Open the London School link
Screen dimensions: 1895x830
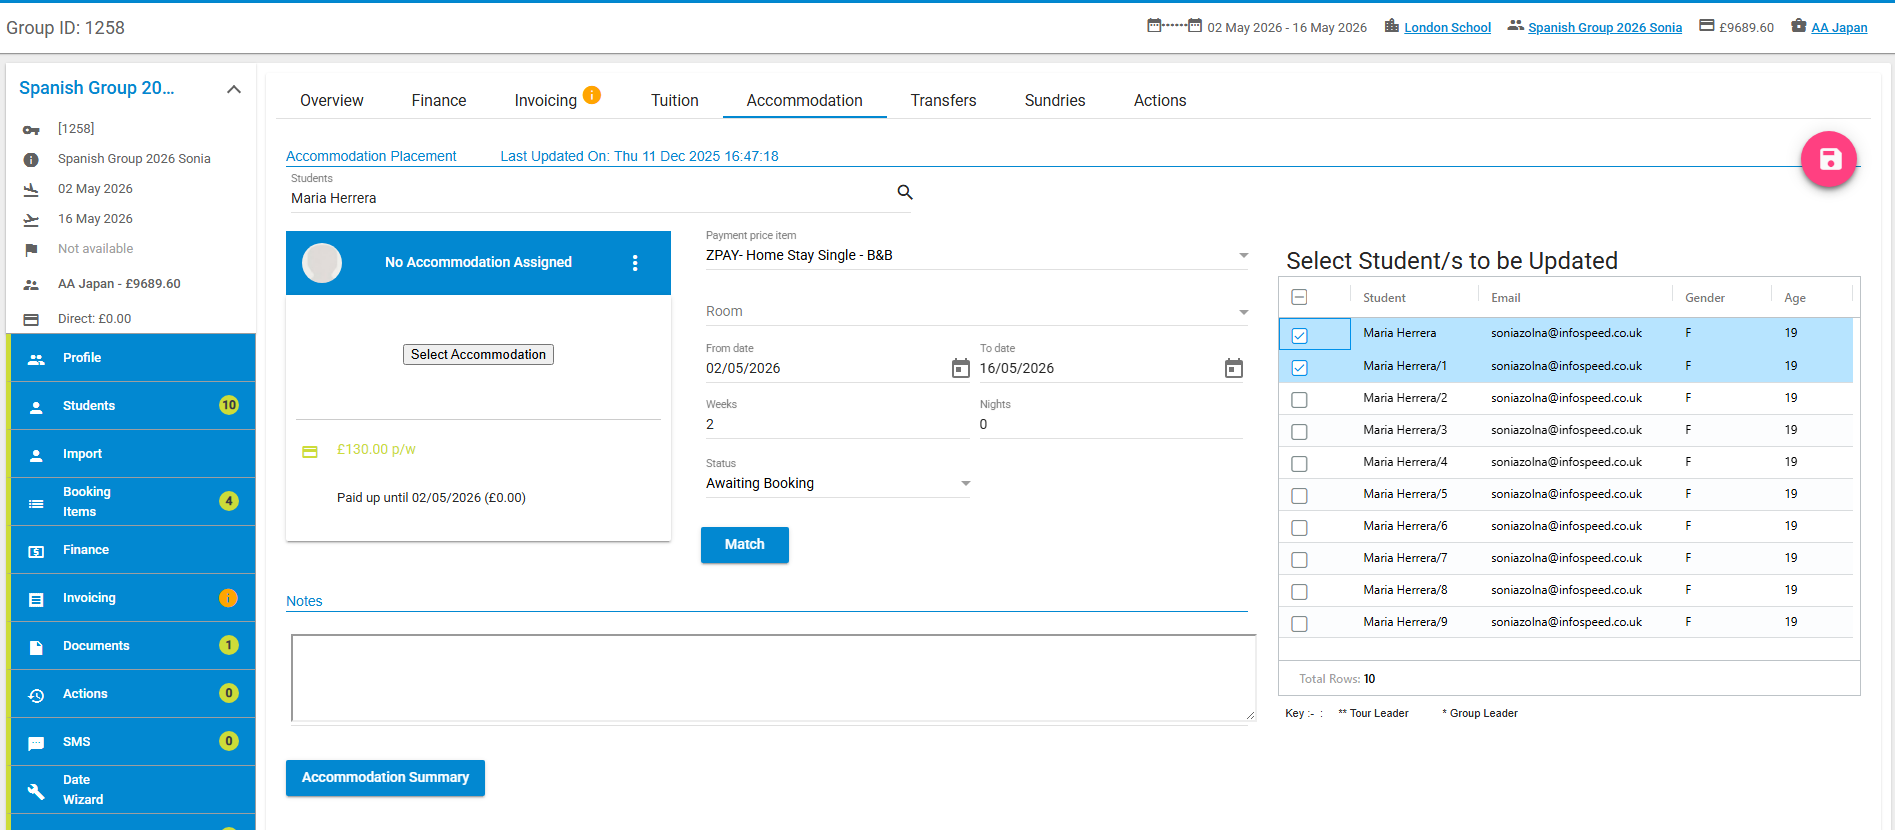[1447, 27]
